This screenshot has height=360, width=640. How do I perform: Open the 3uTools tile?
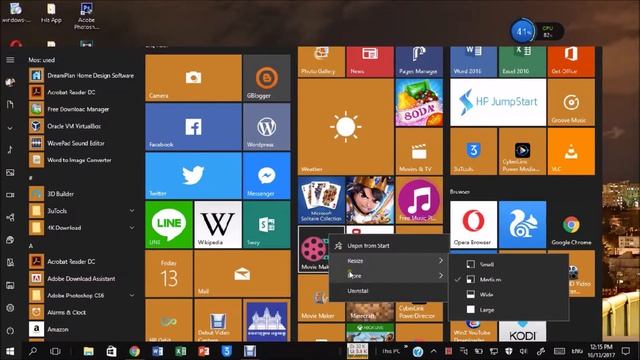click(473, 151)
